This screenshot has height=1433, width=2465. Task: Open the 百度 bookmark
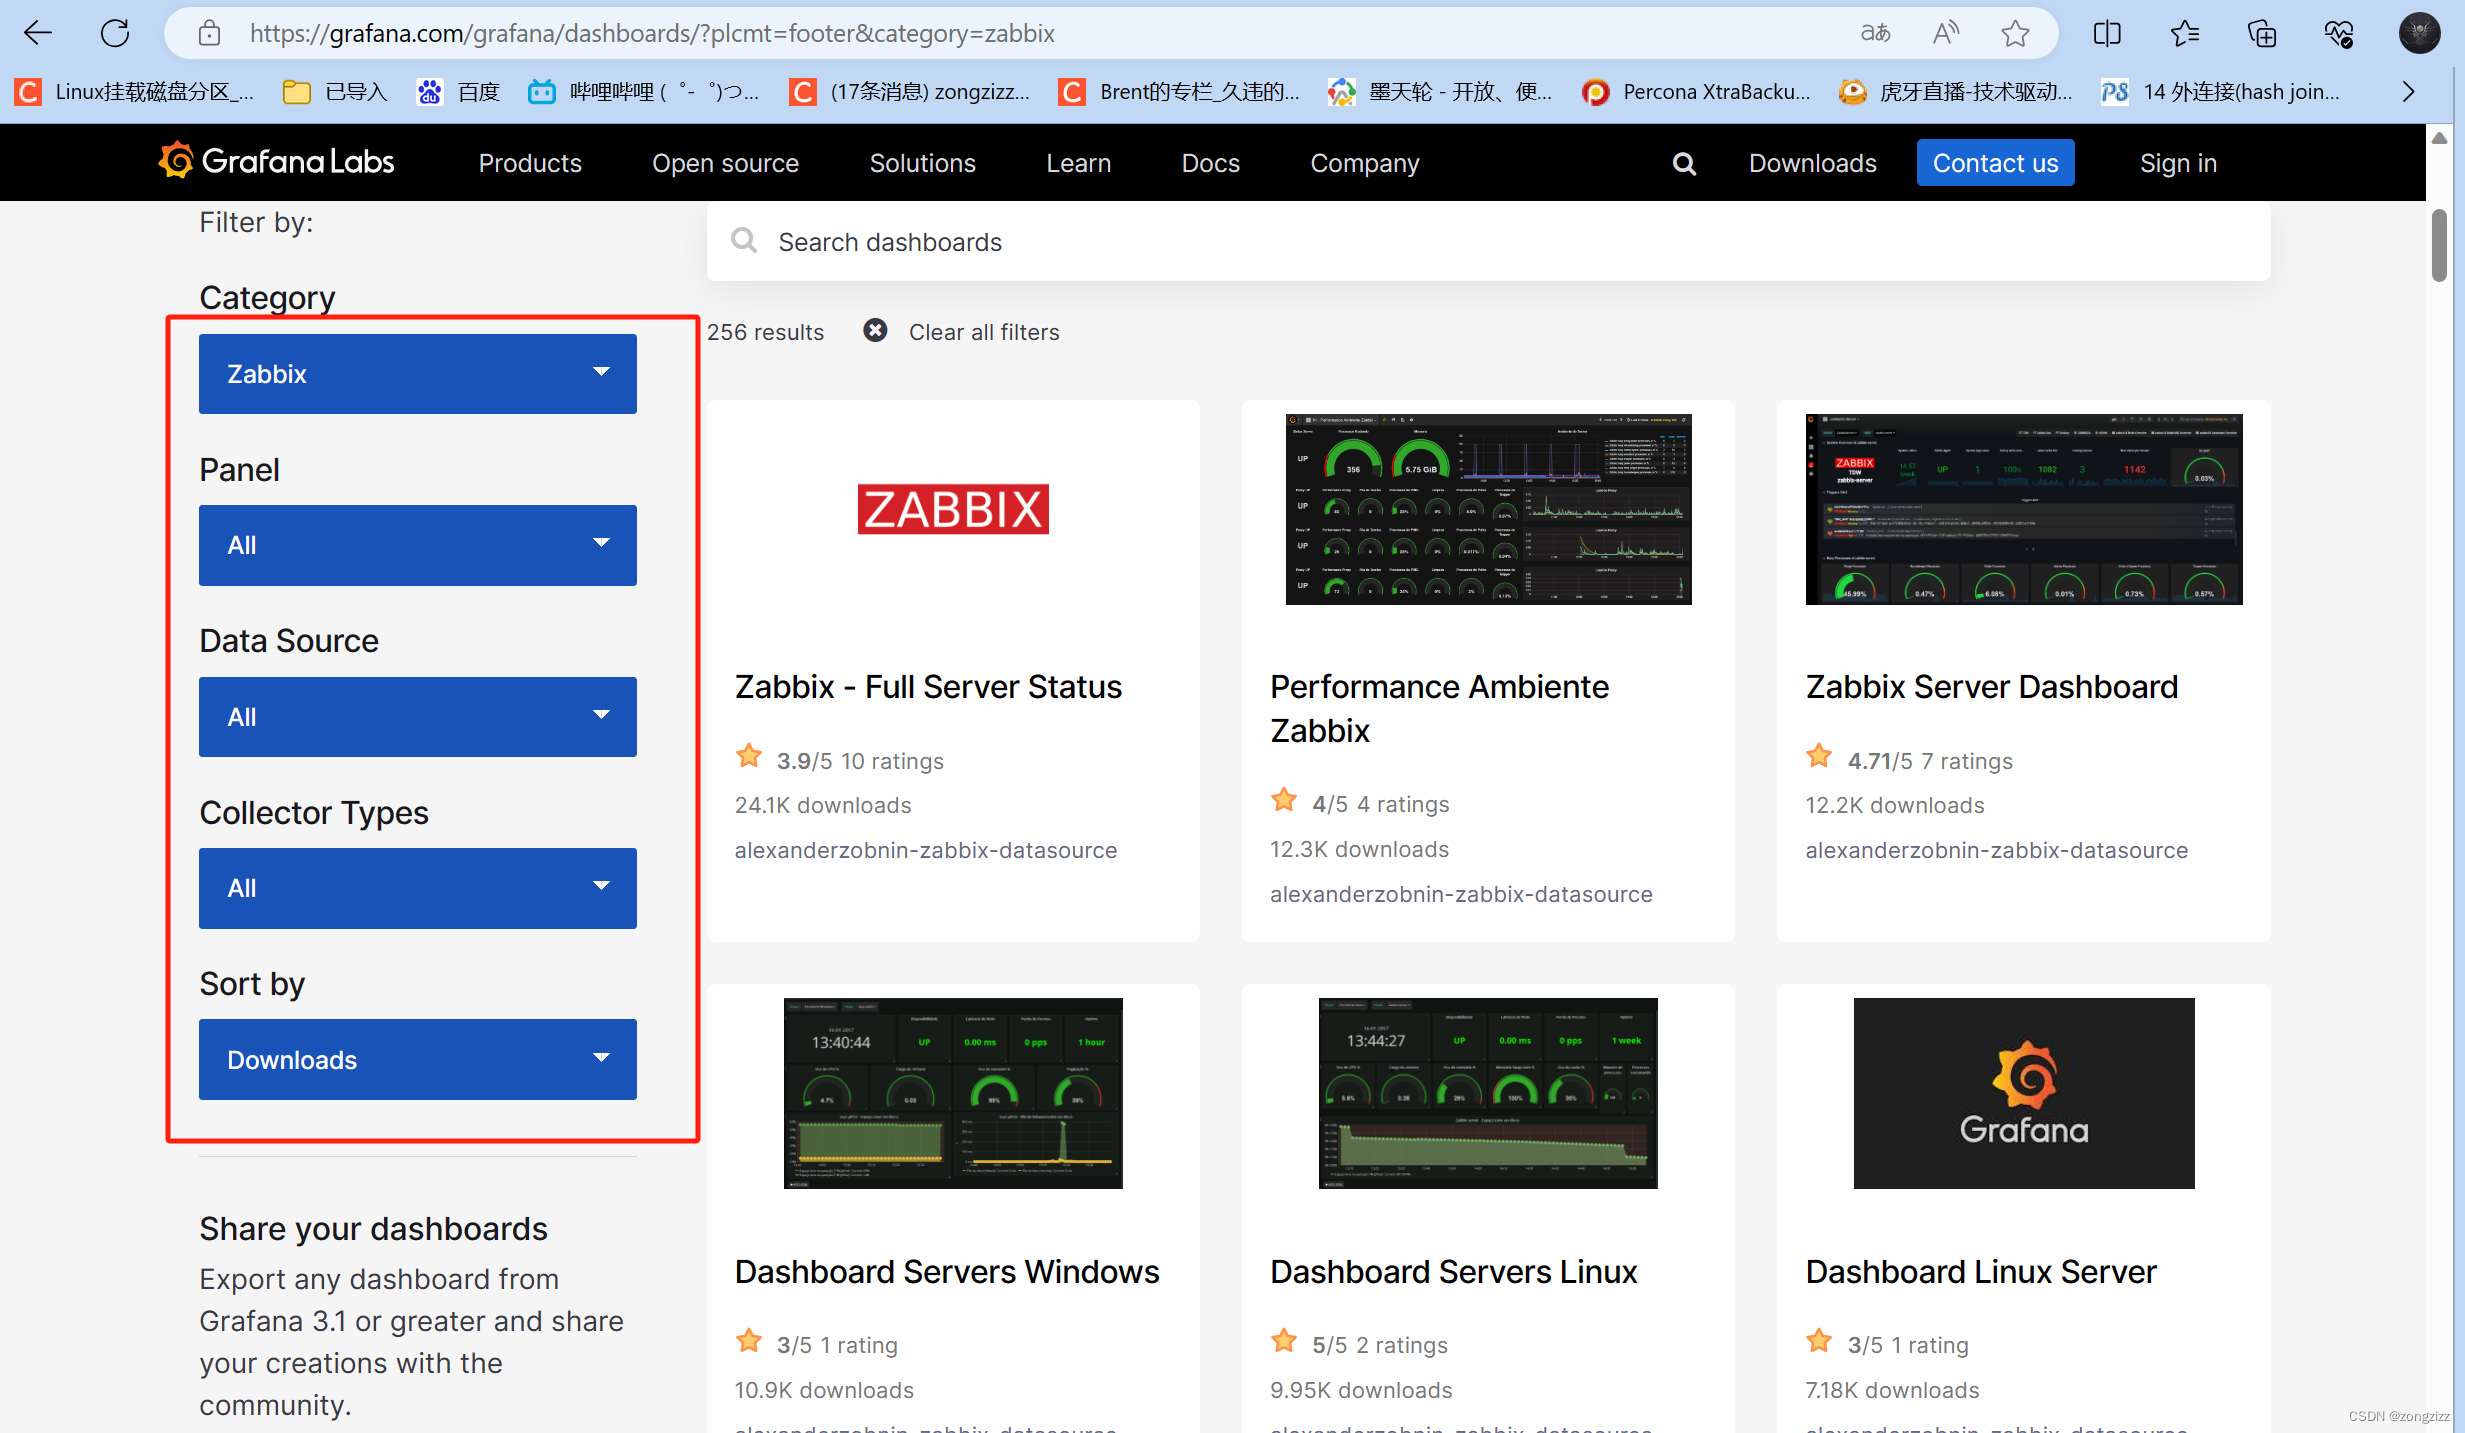459,92
